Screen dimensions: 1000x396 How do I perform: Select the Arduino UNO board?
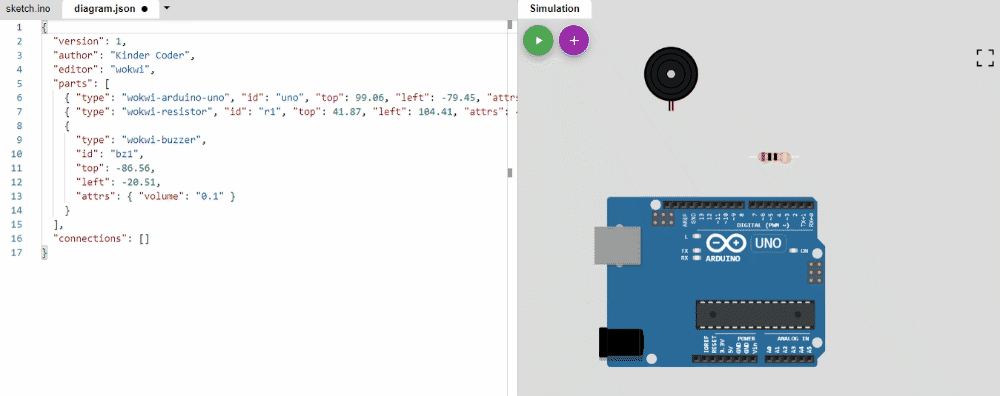pyautogui.click(x=710, y=282)
